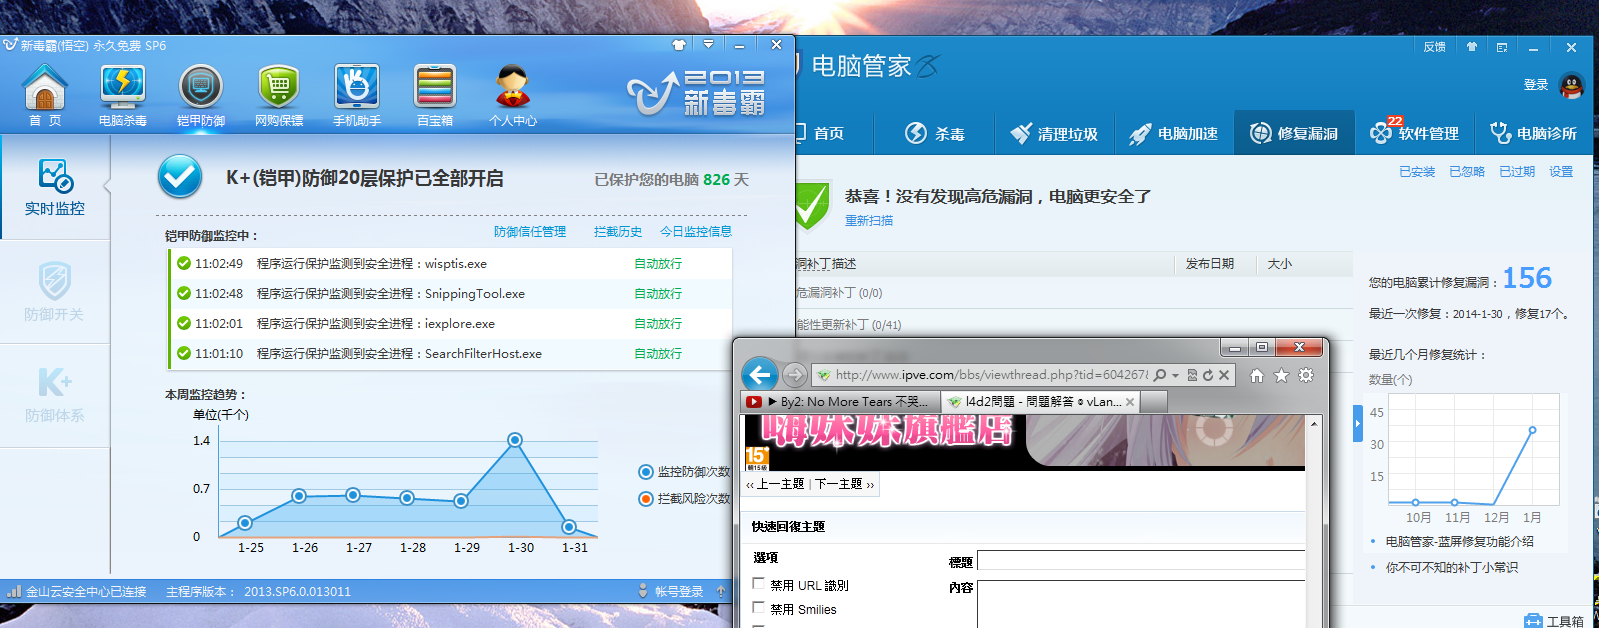Click 帐号登录 in 新毒霸 status bar
Image resolution: width=1599 pixels, height=628 pixels.
click(679, 592)
